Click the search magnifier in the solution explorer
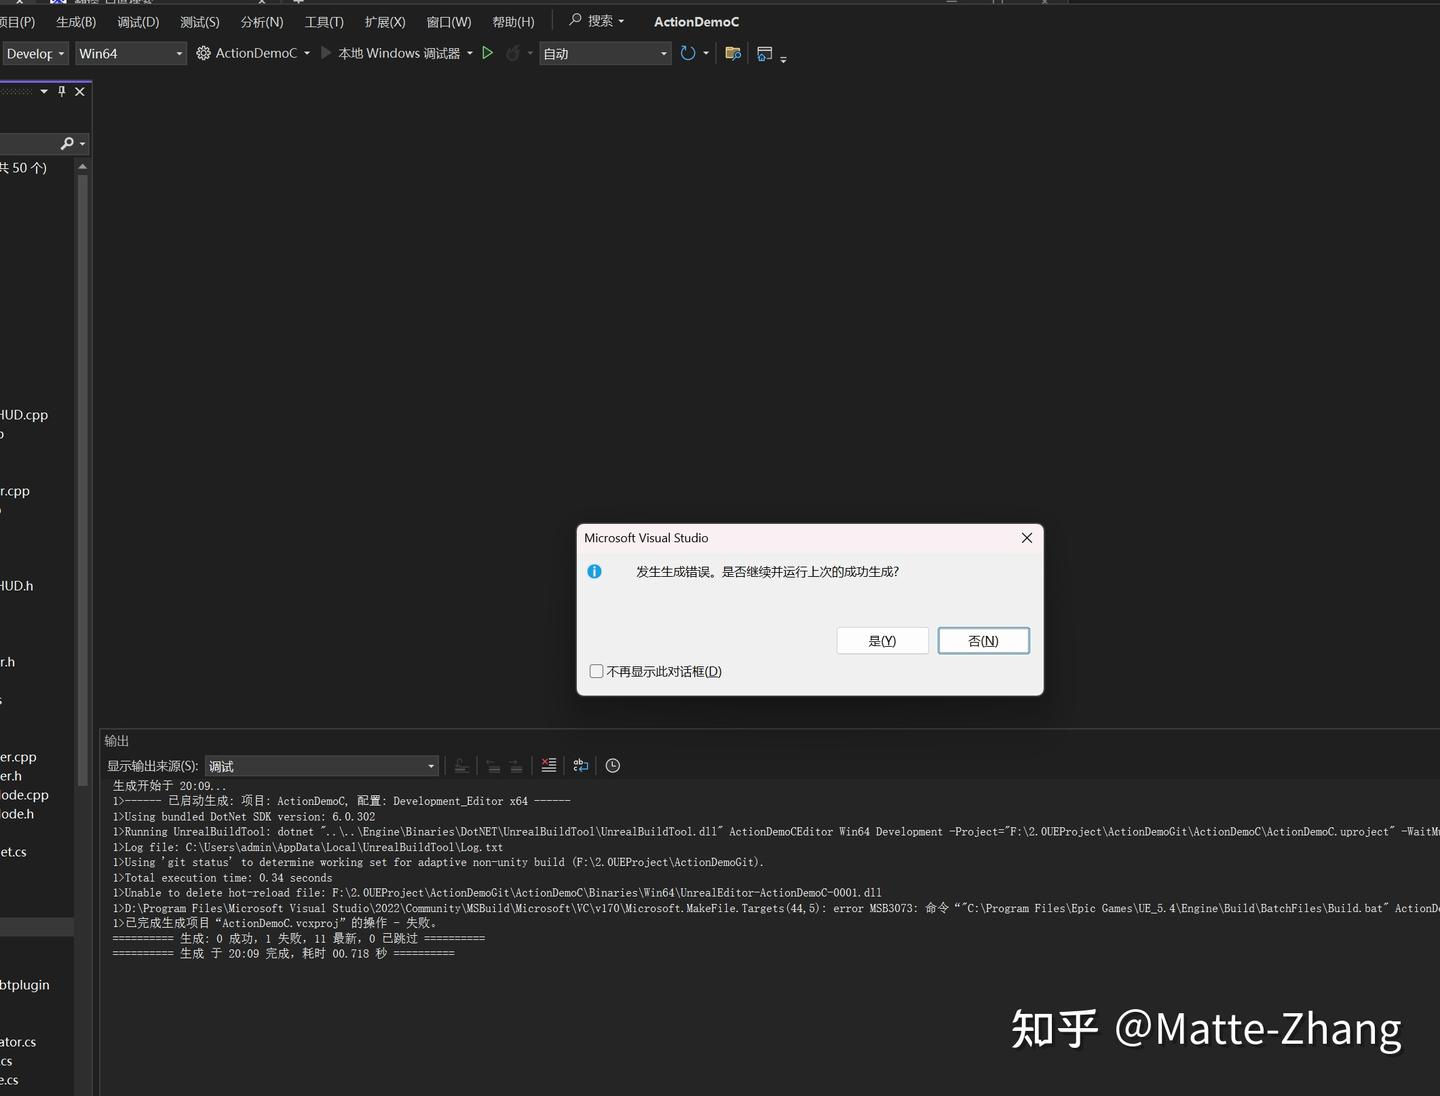The height and width of the screenshot is (1096, 1440). [x=67, y=143]
